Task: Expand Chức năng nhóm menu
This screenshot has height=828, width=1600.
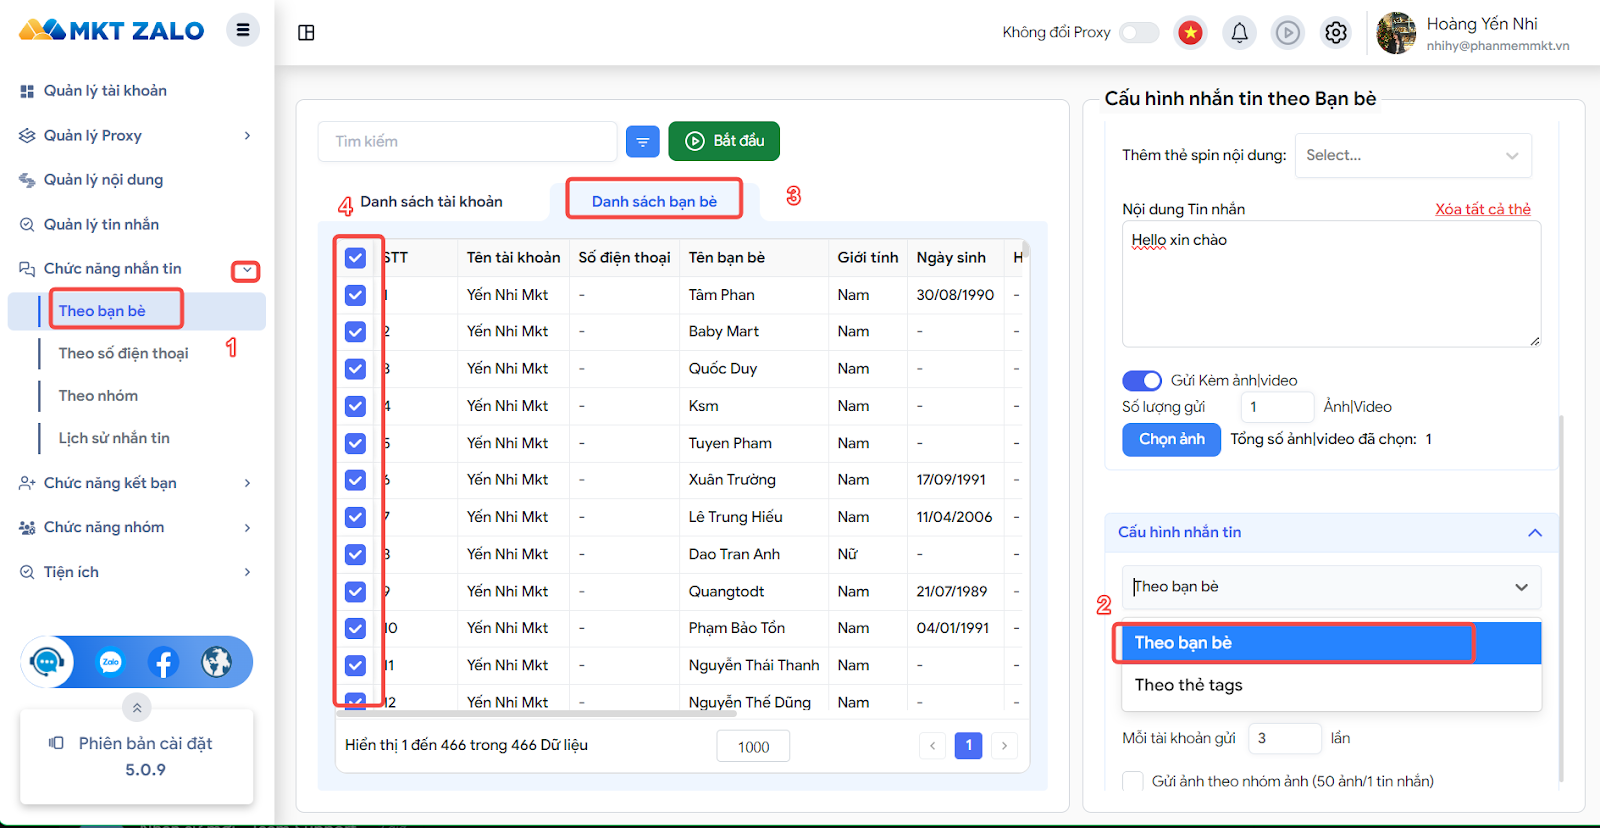Action: (x=247, y=528)
